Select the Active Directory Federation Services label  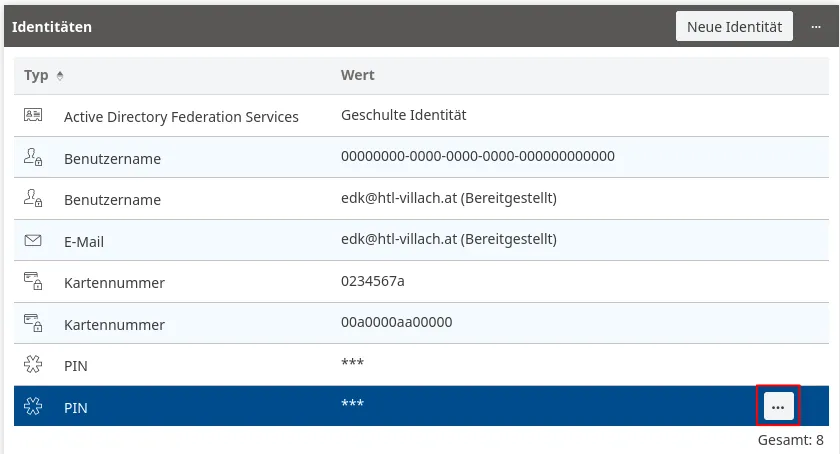coord(181,117)
